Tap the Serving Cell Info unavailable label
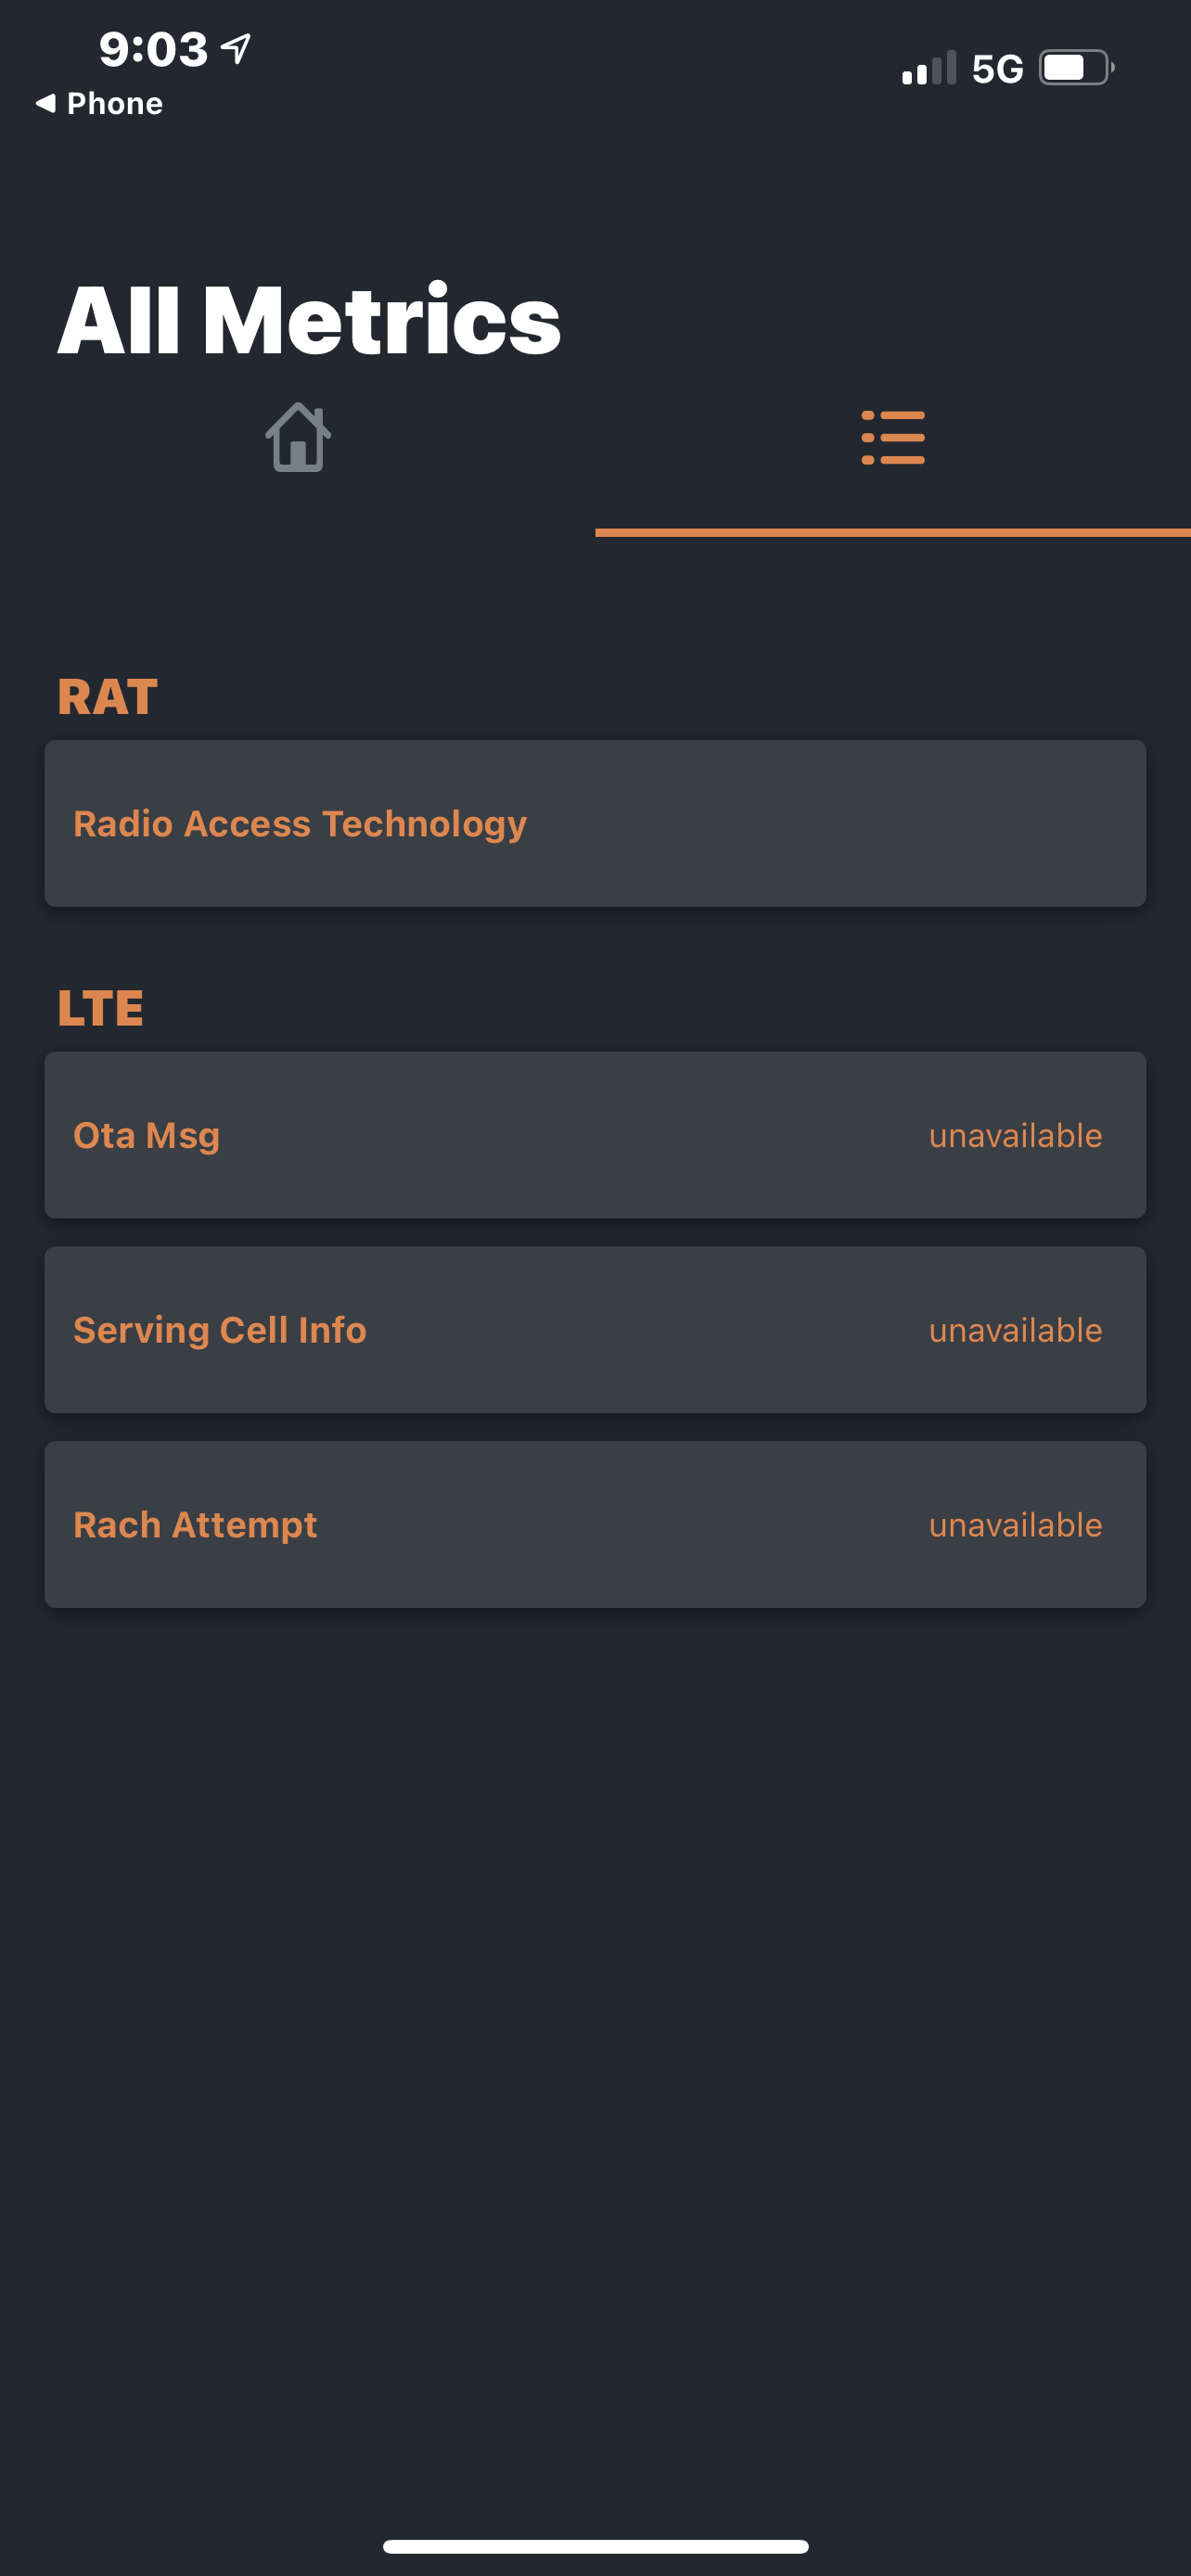Viewport: 1191px width, 2576px height. pyautogui.click(x=1014, y=1330)
